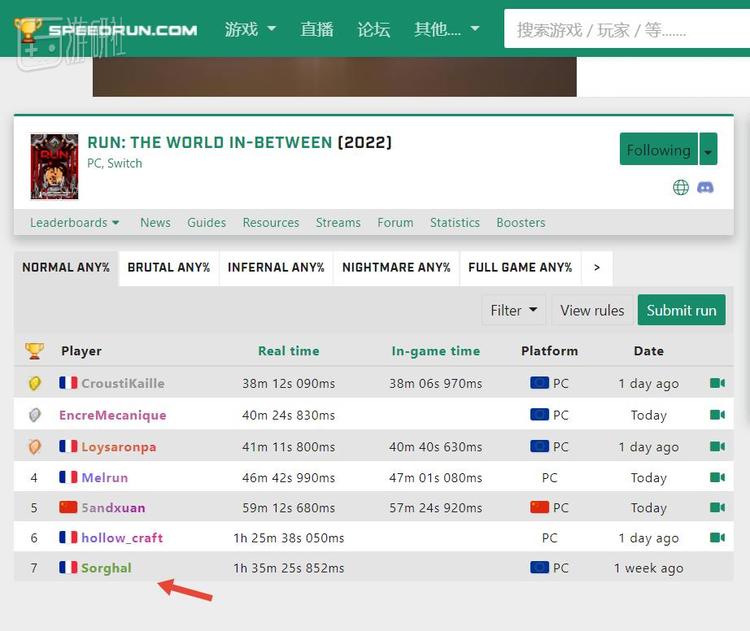The height and width of the screenshot is (631, 750).
Task: Open the Filter dropdown
Action: pyautogui.click(x=514, y=310)
